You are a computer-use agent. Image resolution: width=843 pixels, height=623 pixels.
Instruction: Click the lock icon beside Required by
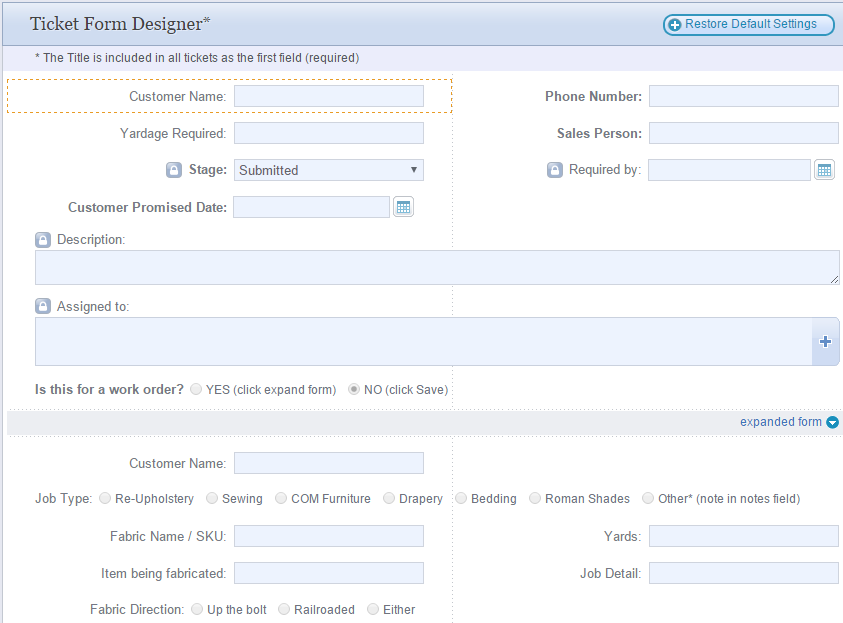555,169
